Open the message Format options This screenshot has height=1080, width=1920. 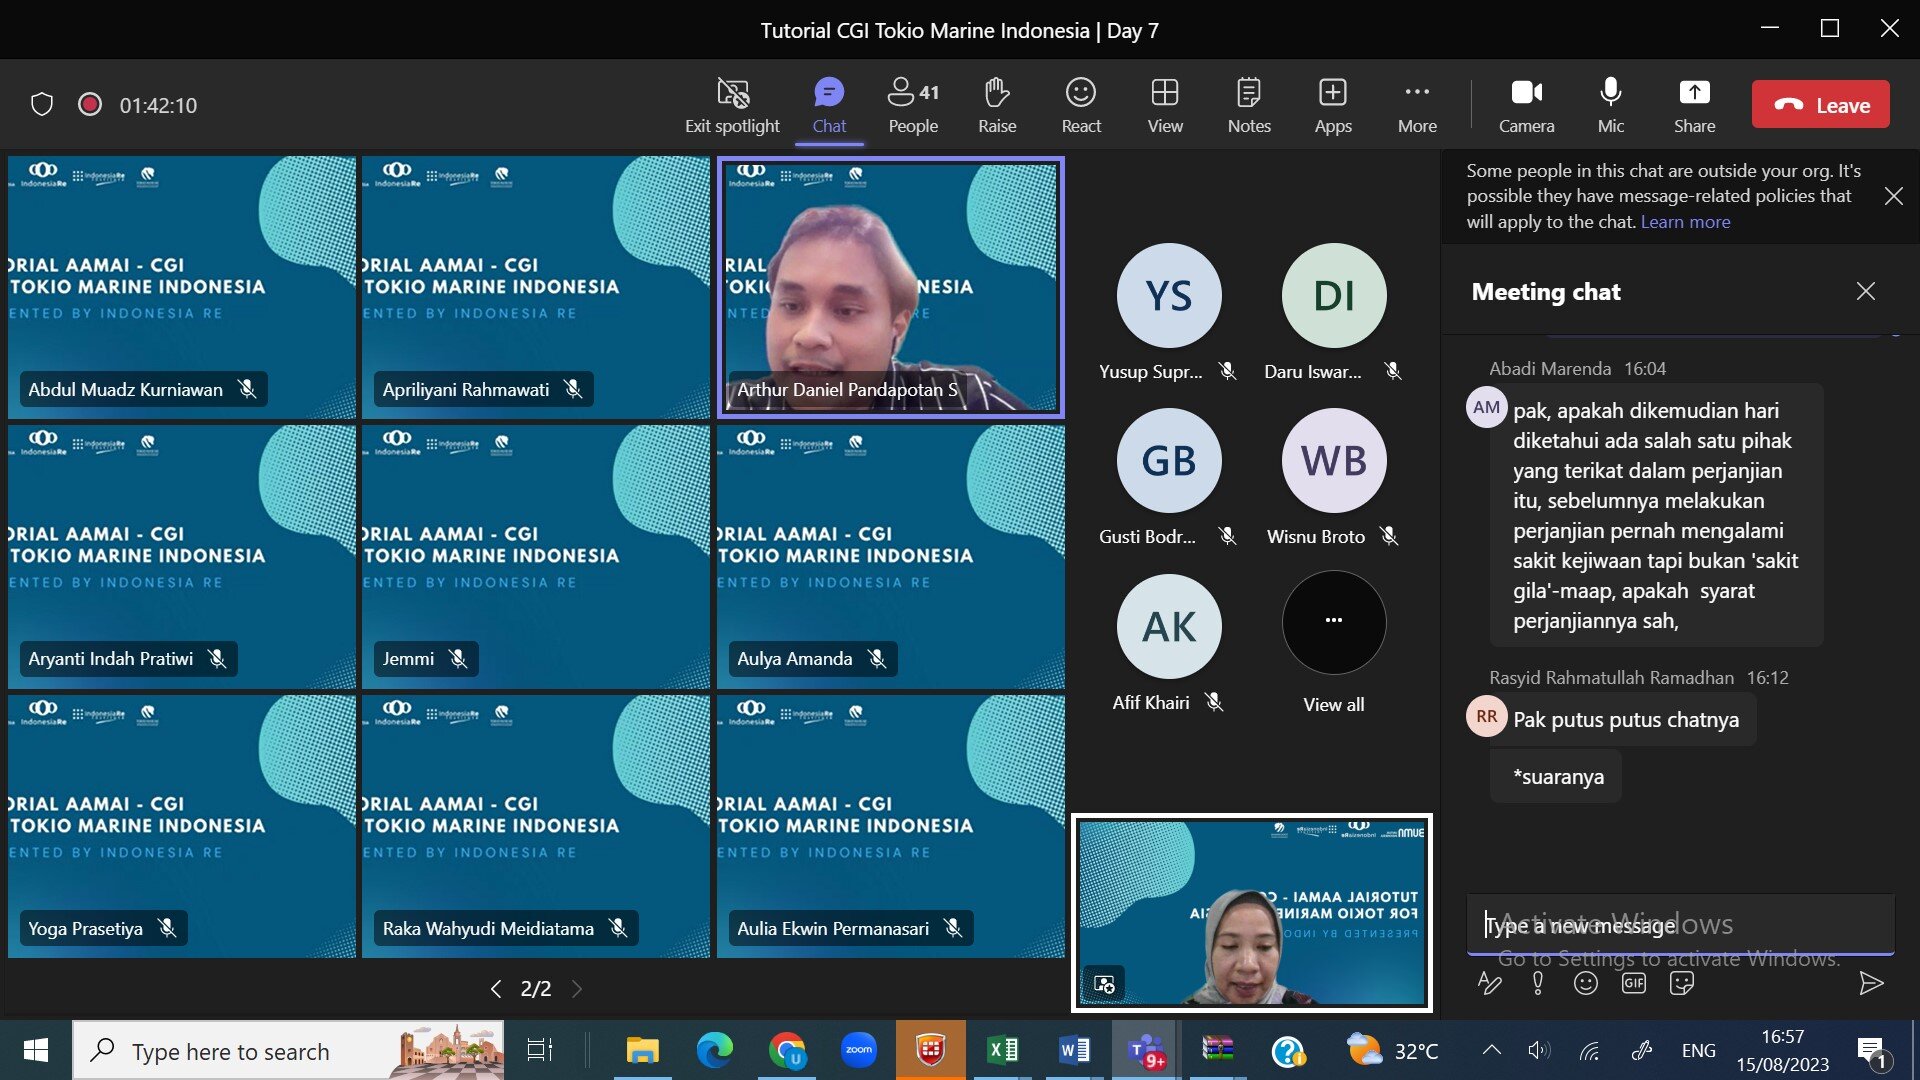coord(1489,984)
